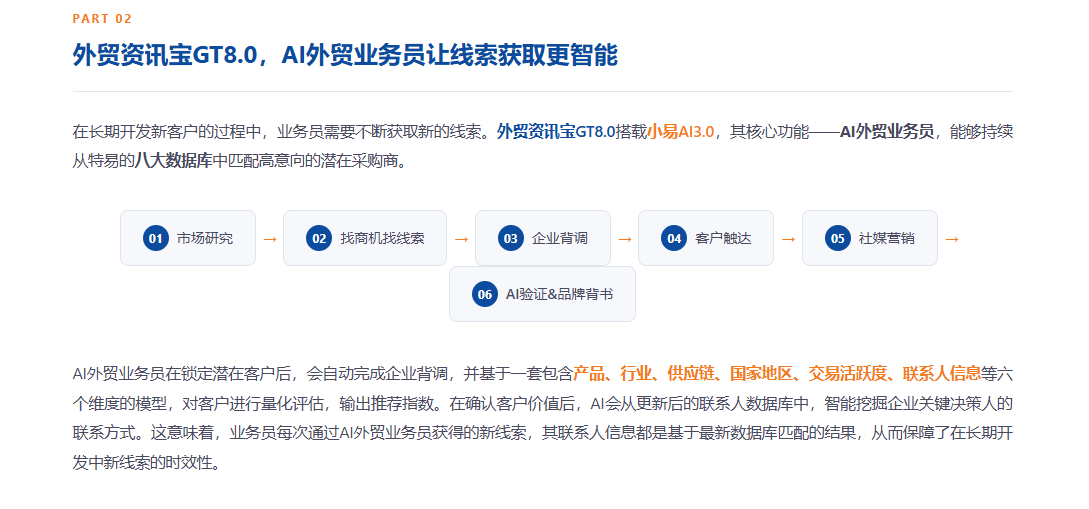The width and height of the screenshot is (1089, 509).
Task: Click the PART 02 orange label
Action: tap(102, 19)
